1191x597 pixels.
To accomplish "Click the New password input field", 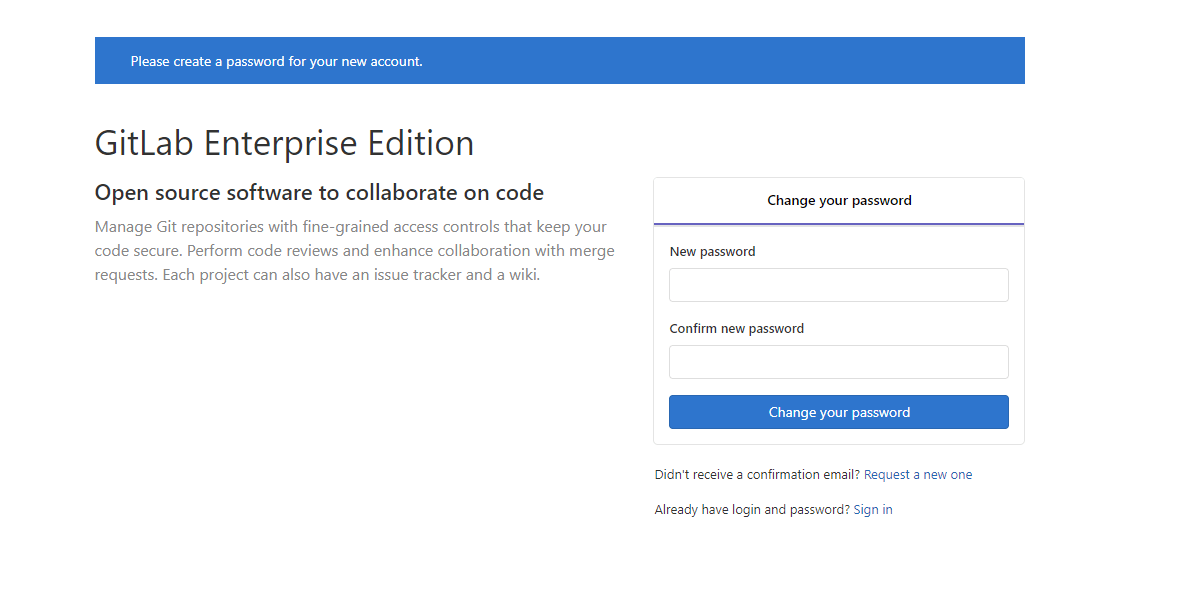I will [839, 285].
